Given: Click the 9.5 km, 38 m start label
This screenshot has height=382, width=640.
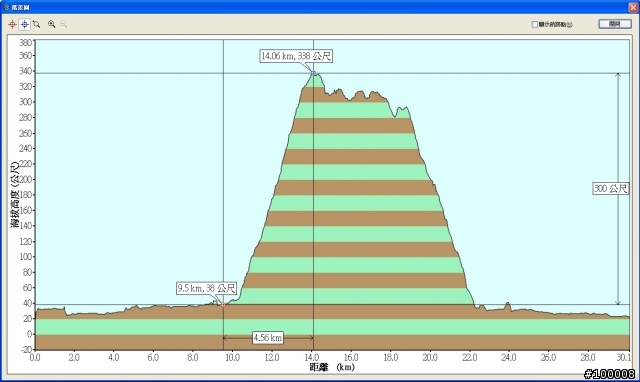Looking at the screenshot, I should (207, 288).
